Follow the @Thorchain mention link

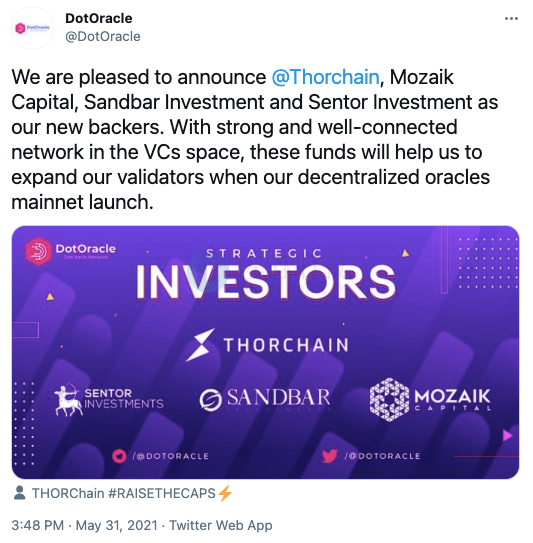tap(325, 77)
